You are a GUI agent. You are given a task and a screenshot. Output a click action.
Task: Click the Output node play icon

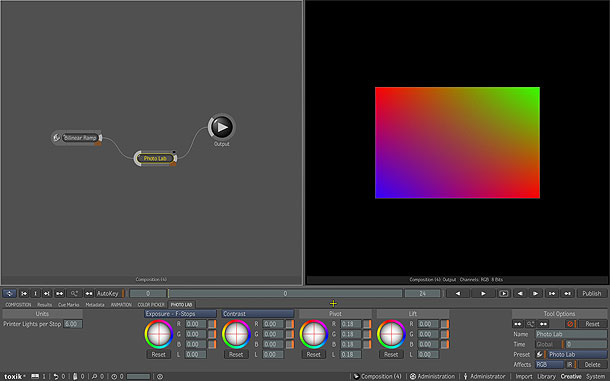(222, 127)
